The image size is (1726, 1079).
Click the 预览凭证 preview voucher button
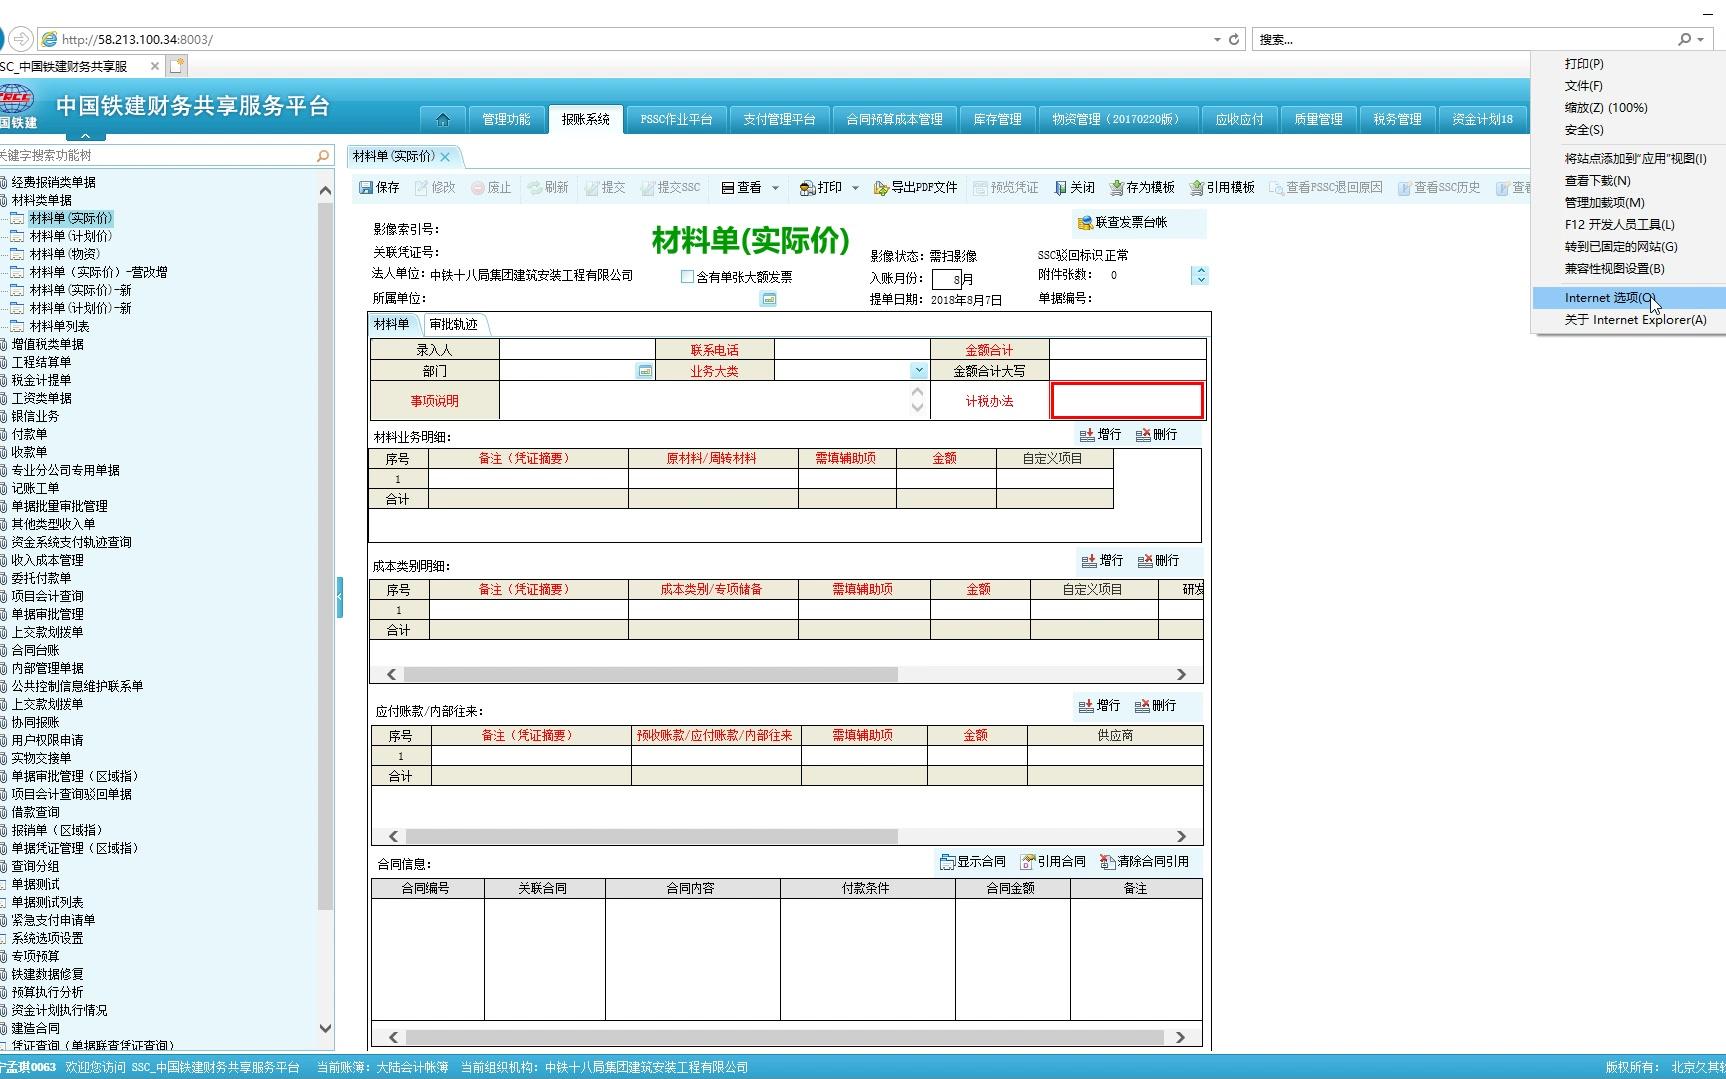pyautogui.click(x=1005, y=187)
